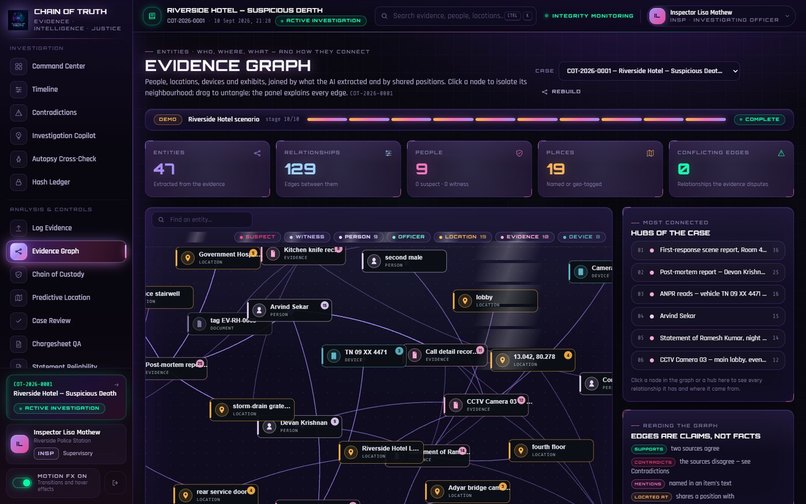
Task: Click the search magnifier icon in top bar
Action: (384, 16)
